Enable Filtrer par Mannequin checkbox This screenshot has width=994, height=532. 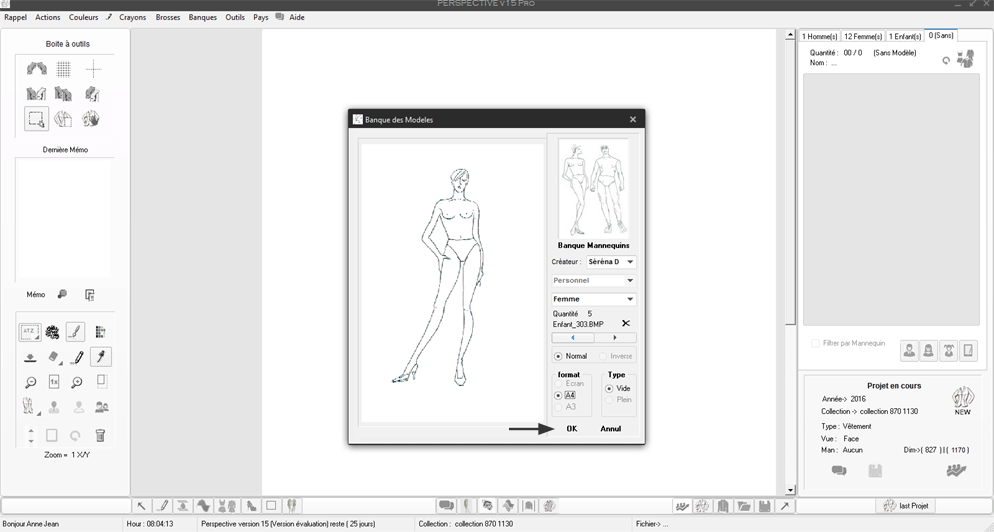(x=816, y=344)
